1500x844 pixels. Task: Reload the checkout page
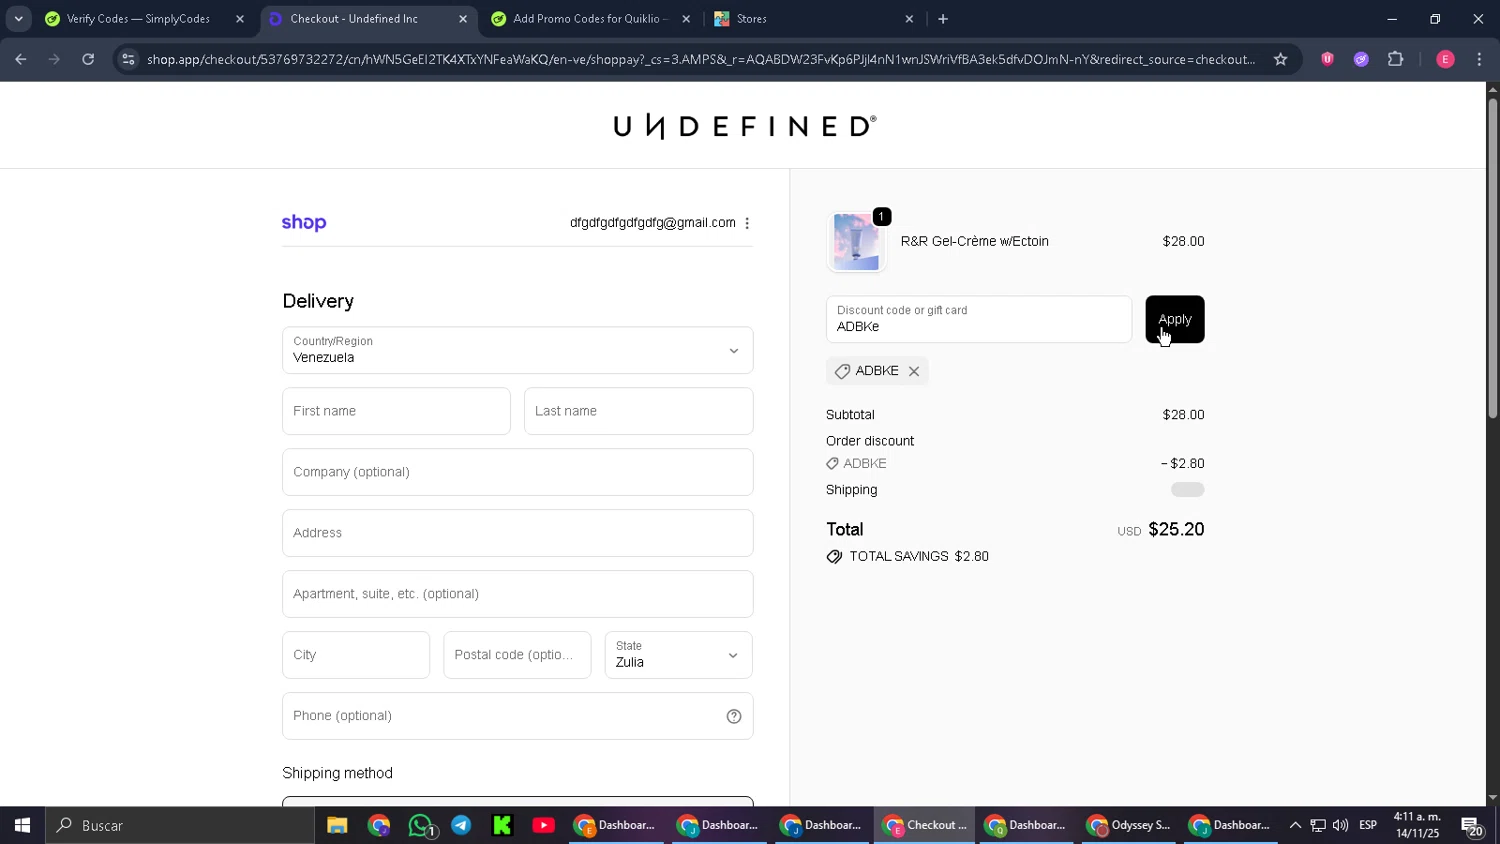[88, 59]
